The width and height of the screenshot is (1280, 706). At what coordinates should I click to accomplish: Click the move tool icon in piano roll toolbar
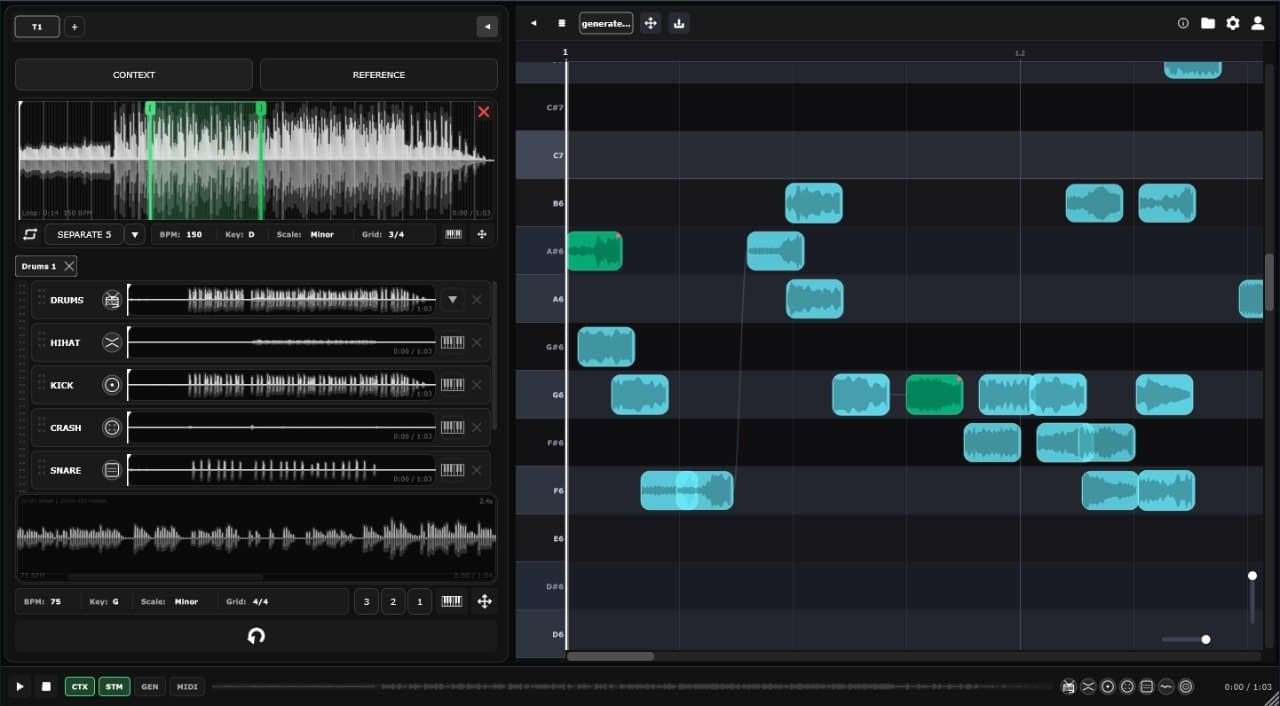[651, 23]
